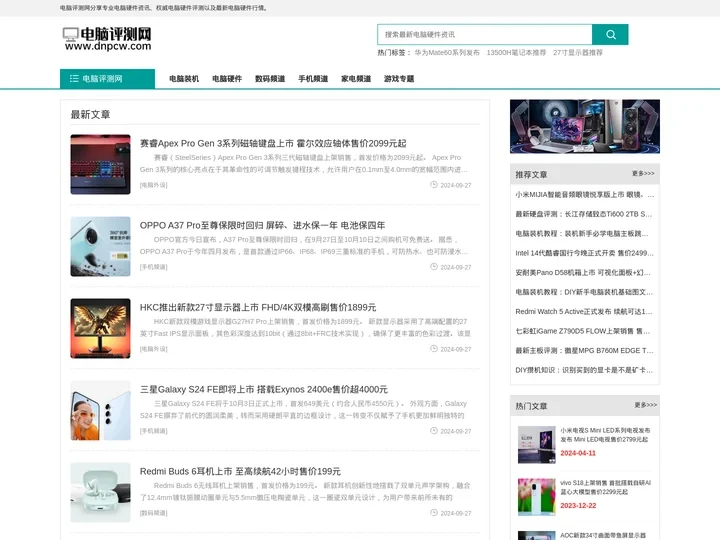Open the 数码频道 nav item
This screenshot has width=720, height=540.
pyautogui.click(x=270, y=79)
